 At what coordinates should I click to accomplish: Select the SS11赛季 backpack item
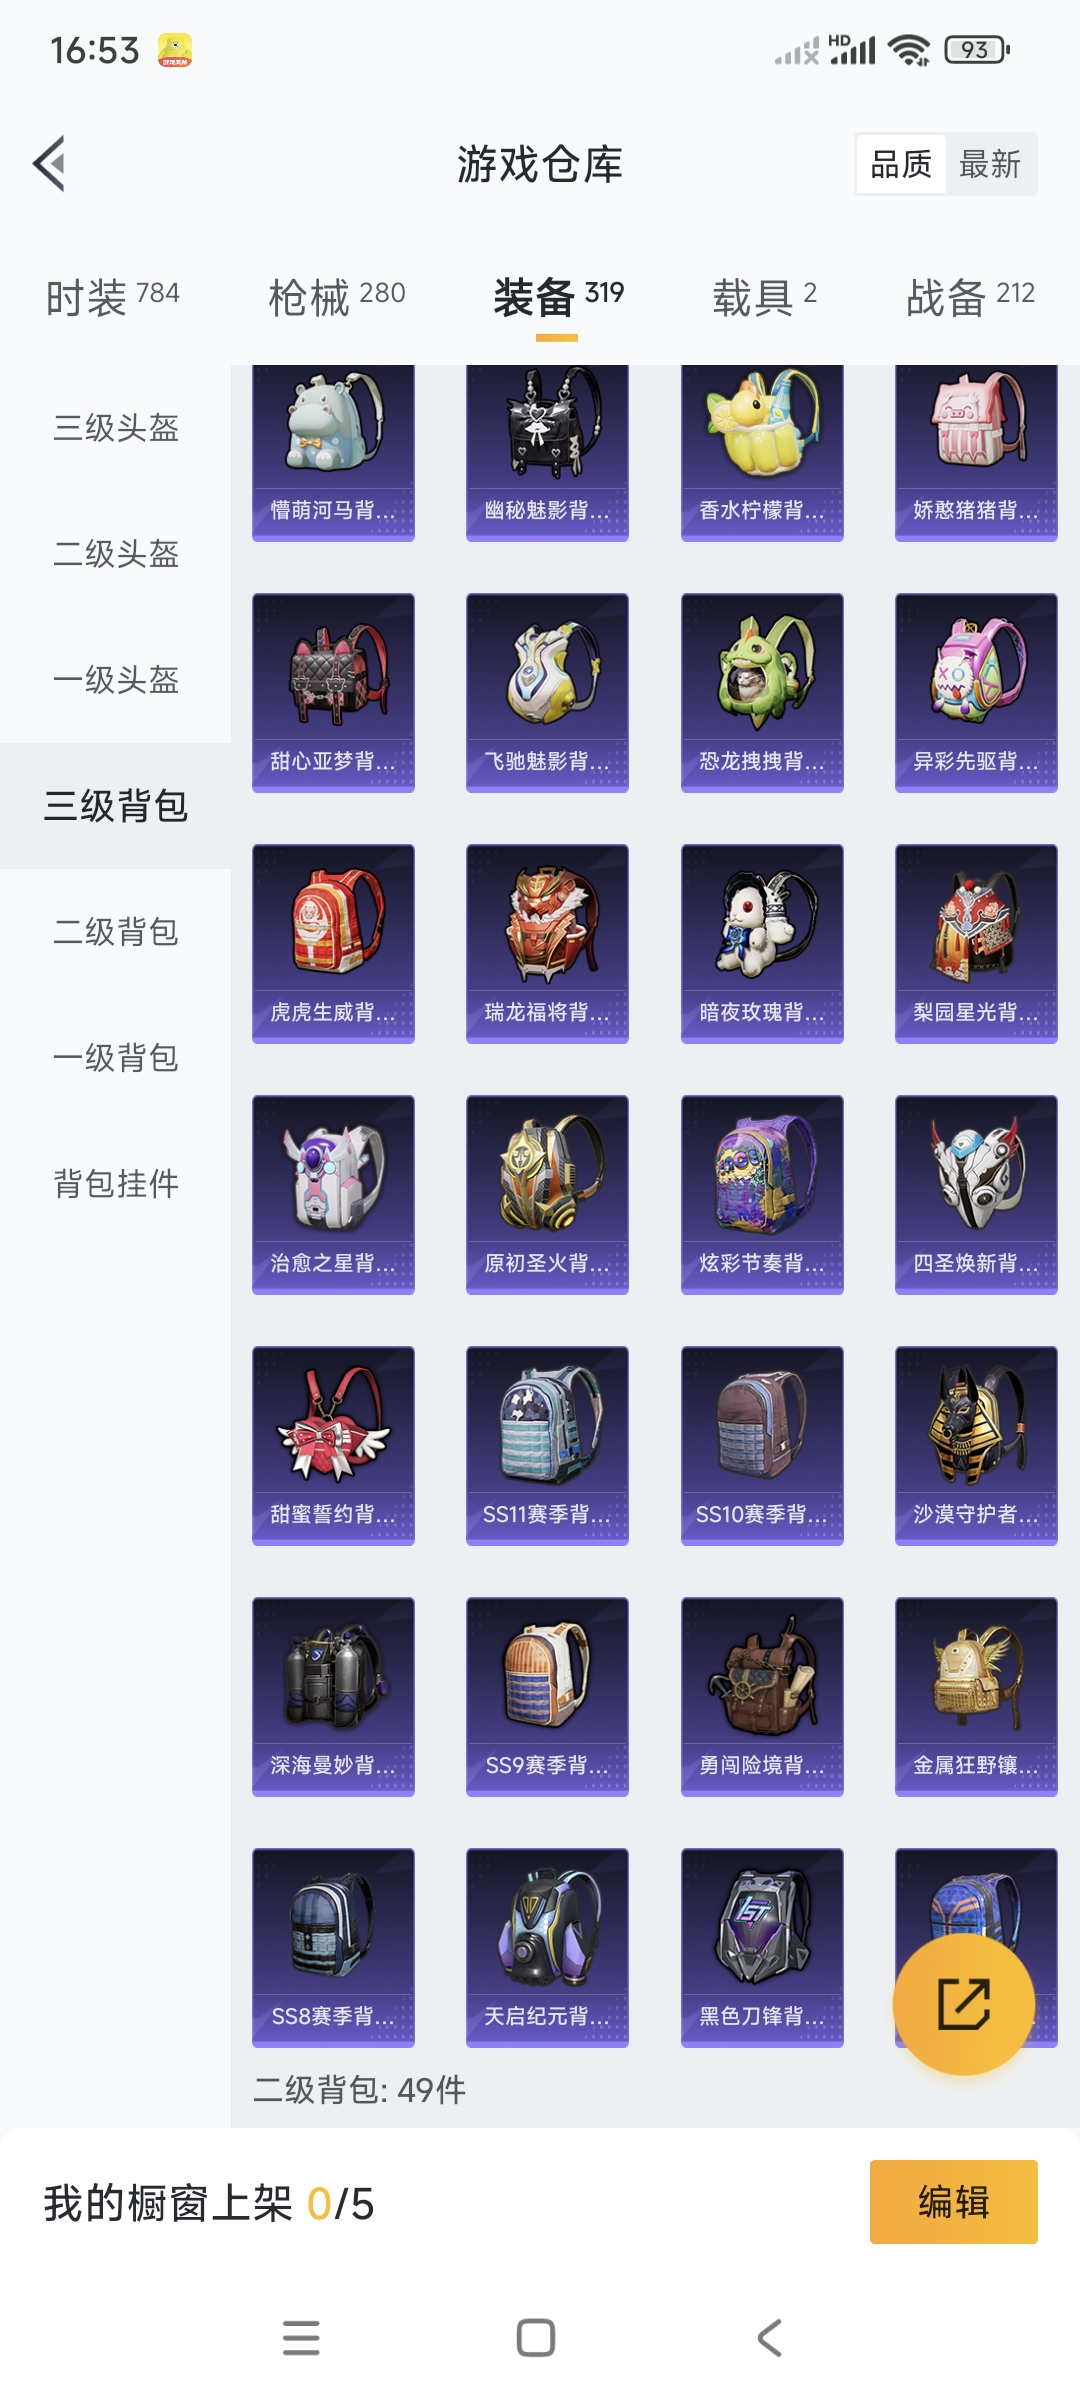[547, 1446]
